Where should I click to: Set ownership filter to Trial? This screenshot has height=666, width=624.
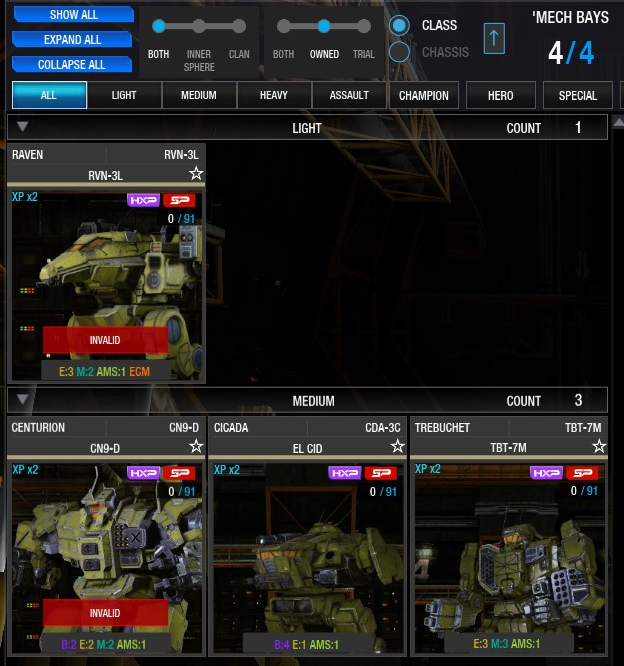tap(364, 26)
